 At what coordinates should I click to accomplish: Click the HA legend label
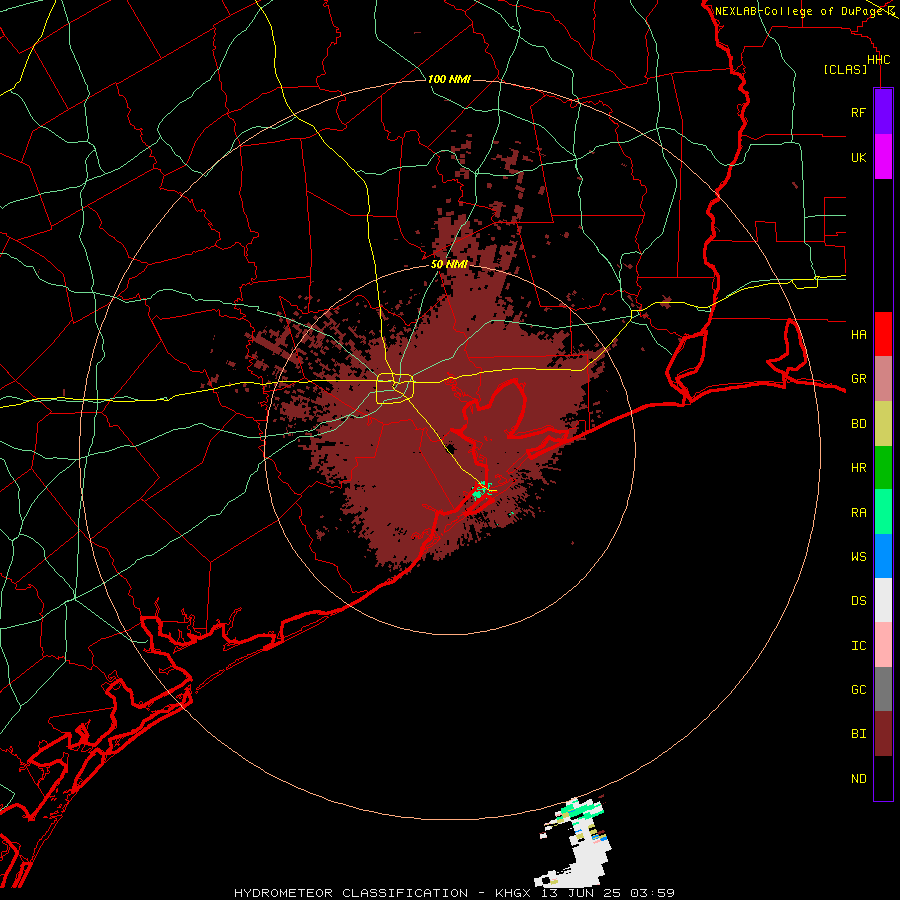tap(858, 334)
